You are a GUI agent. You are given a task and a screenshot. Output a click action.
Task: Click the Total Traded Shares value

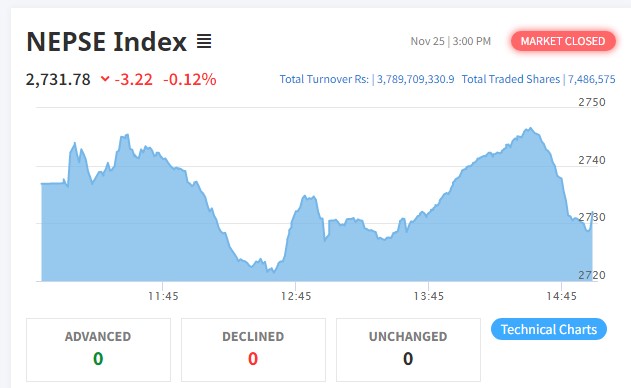click(592, 79)
